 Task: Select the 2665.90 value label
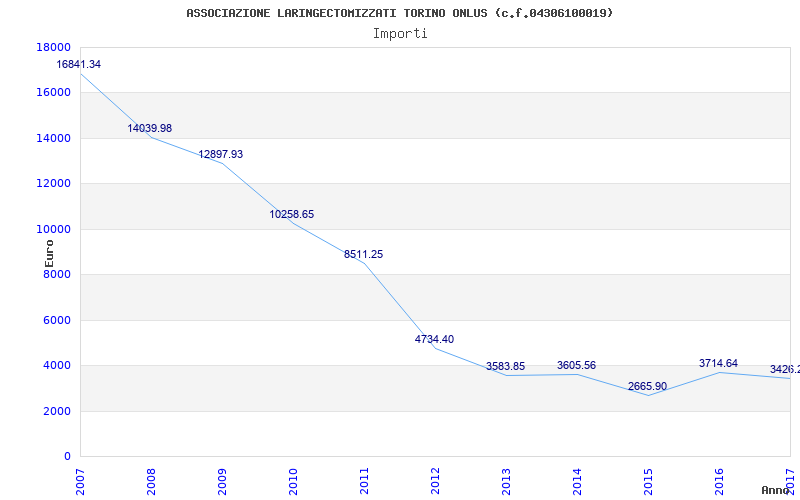(x=647, y=386)
